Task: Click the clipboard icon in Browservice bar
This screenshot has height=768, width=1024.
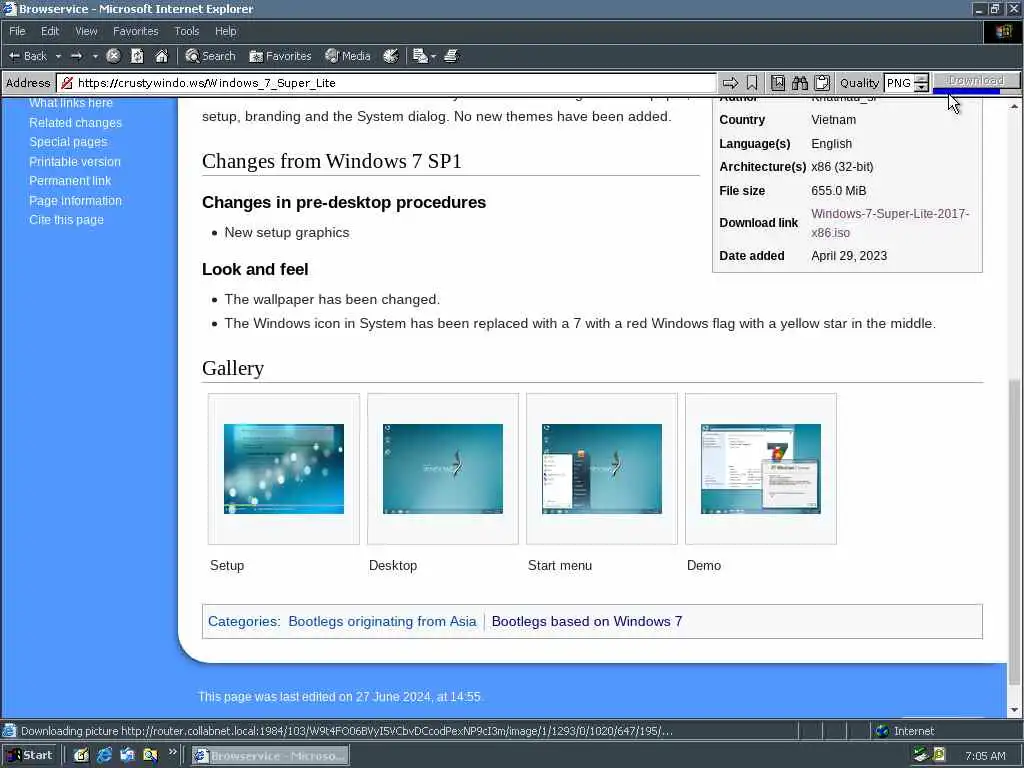Action: (x=822, y=83)
